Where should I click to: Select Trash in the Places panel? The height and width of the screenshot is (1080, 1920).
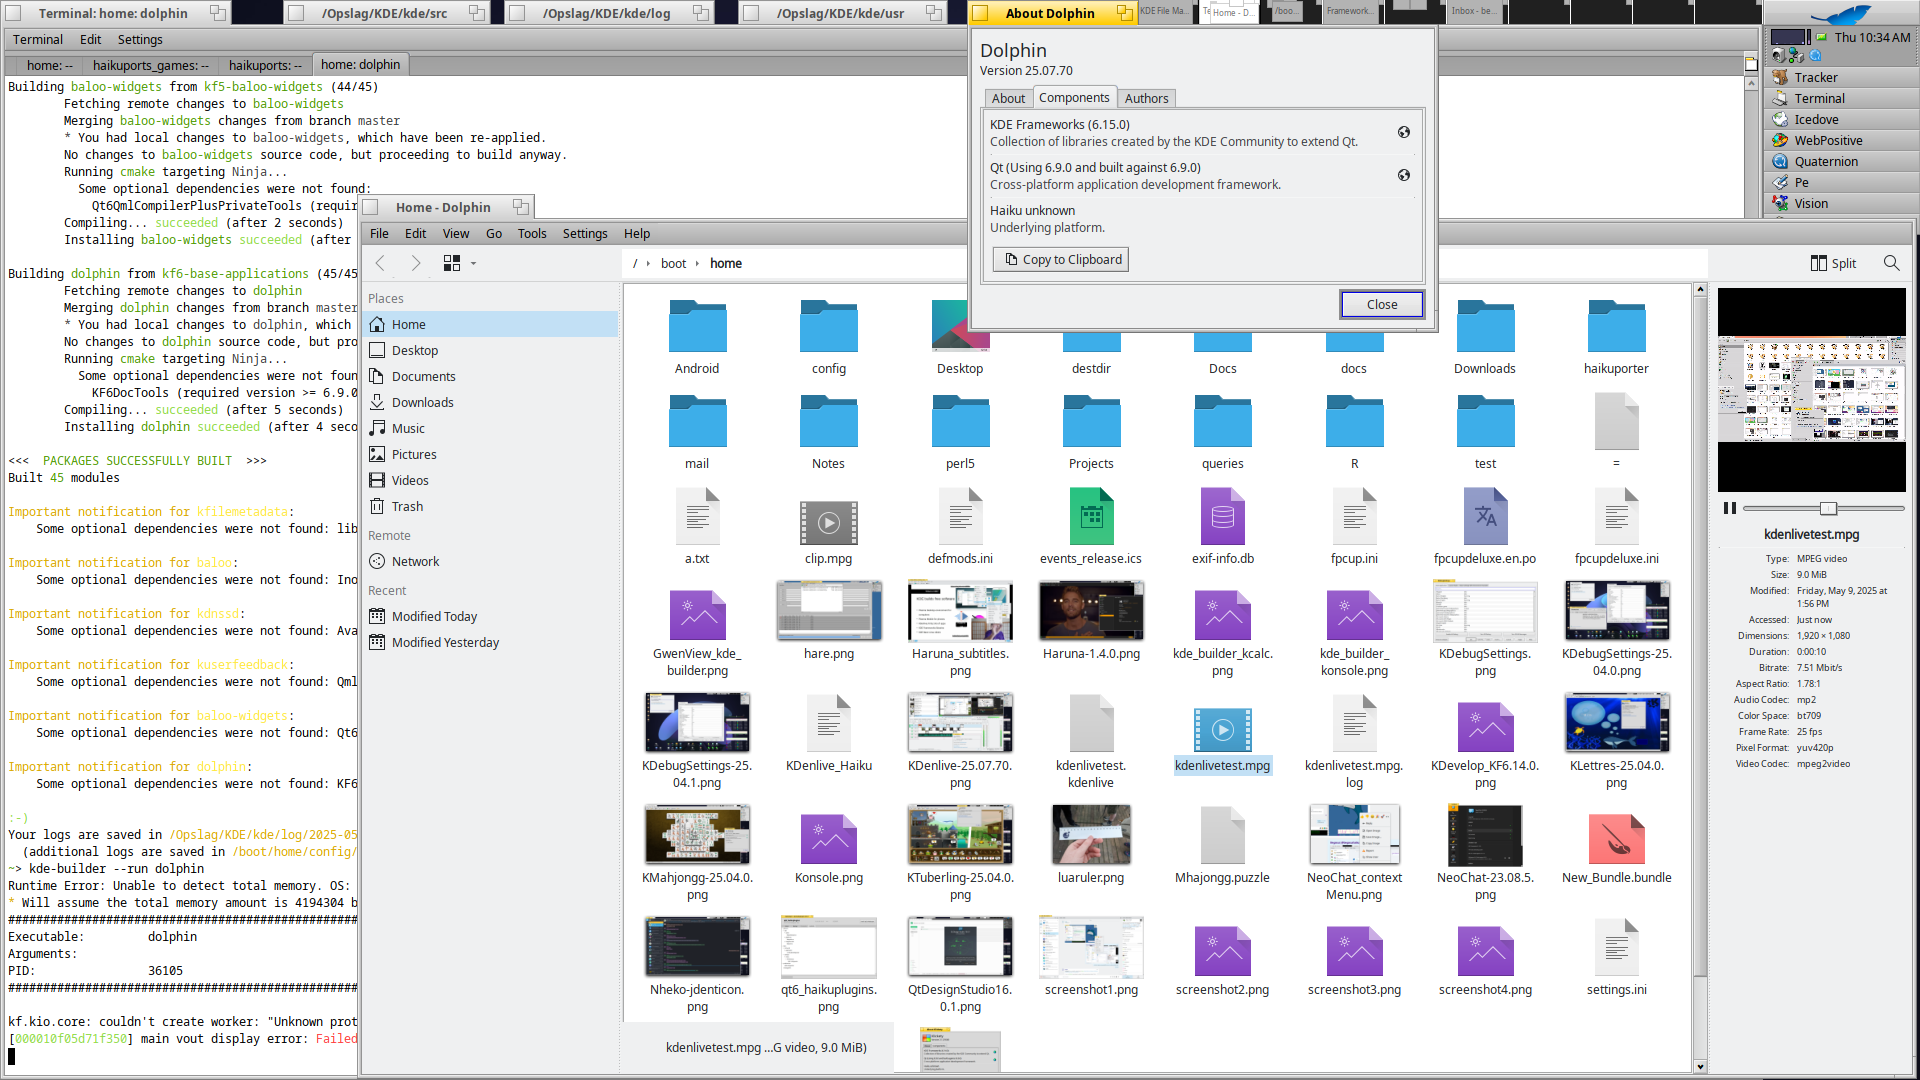(406, 506)
